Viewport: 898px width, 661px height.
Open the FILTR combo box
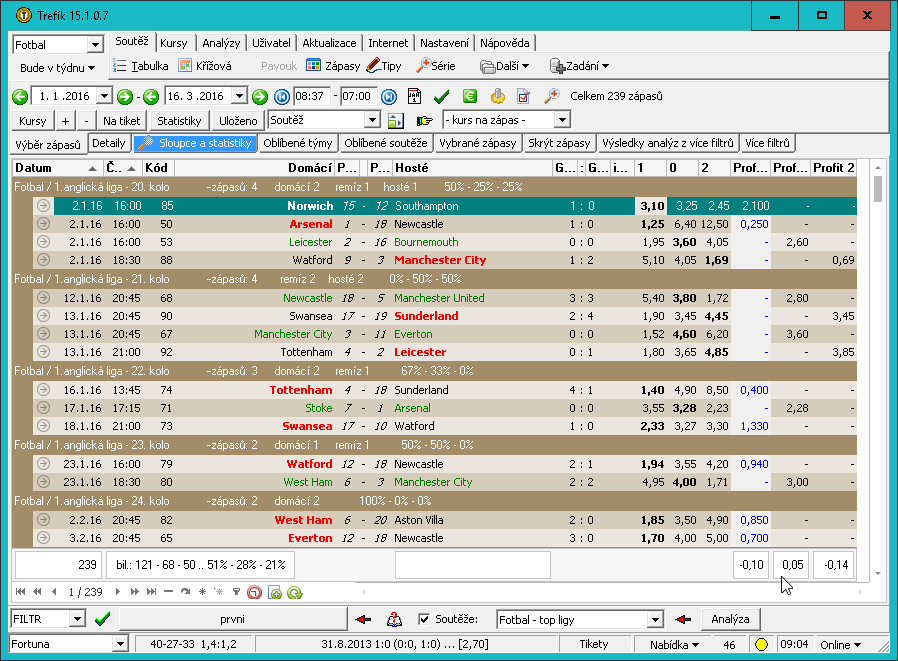77,619
